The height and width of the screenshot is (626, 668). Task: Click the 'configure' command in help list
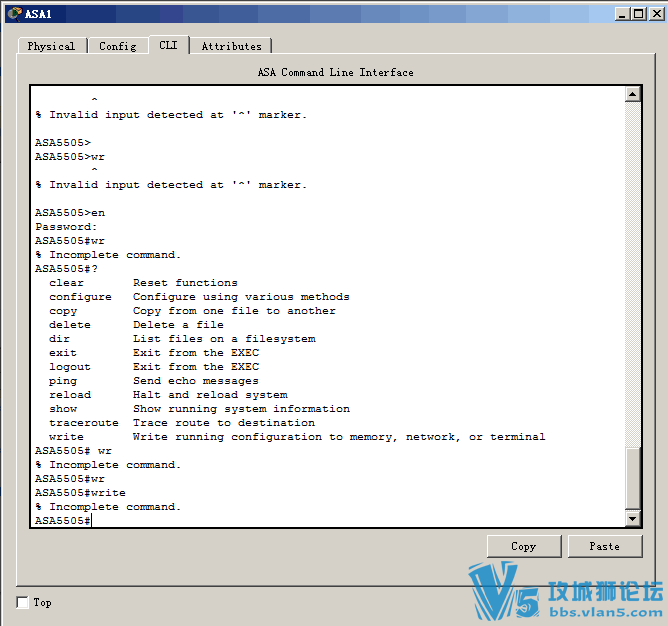80,297
